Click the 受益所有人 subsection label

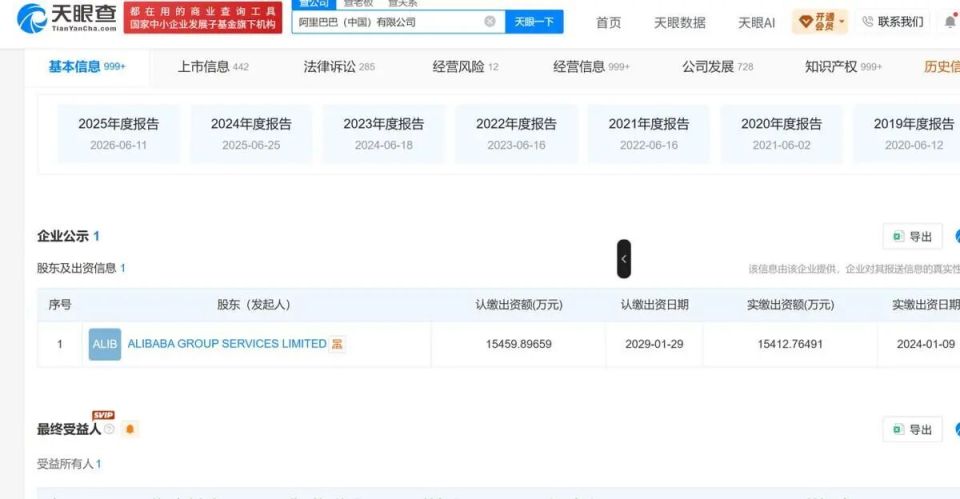[x=65, y=464]
